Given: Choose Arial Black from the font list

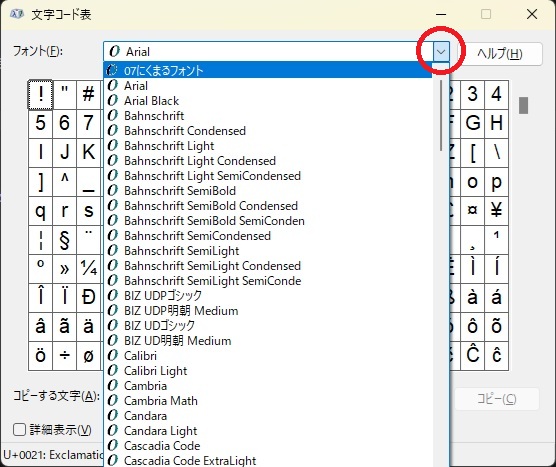Looking at the screenshot, I should coord(268,101).
